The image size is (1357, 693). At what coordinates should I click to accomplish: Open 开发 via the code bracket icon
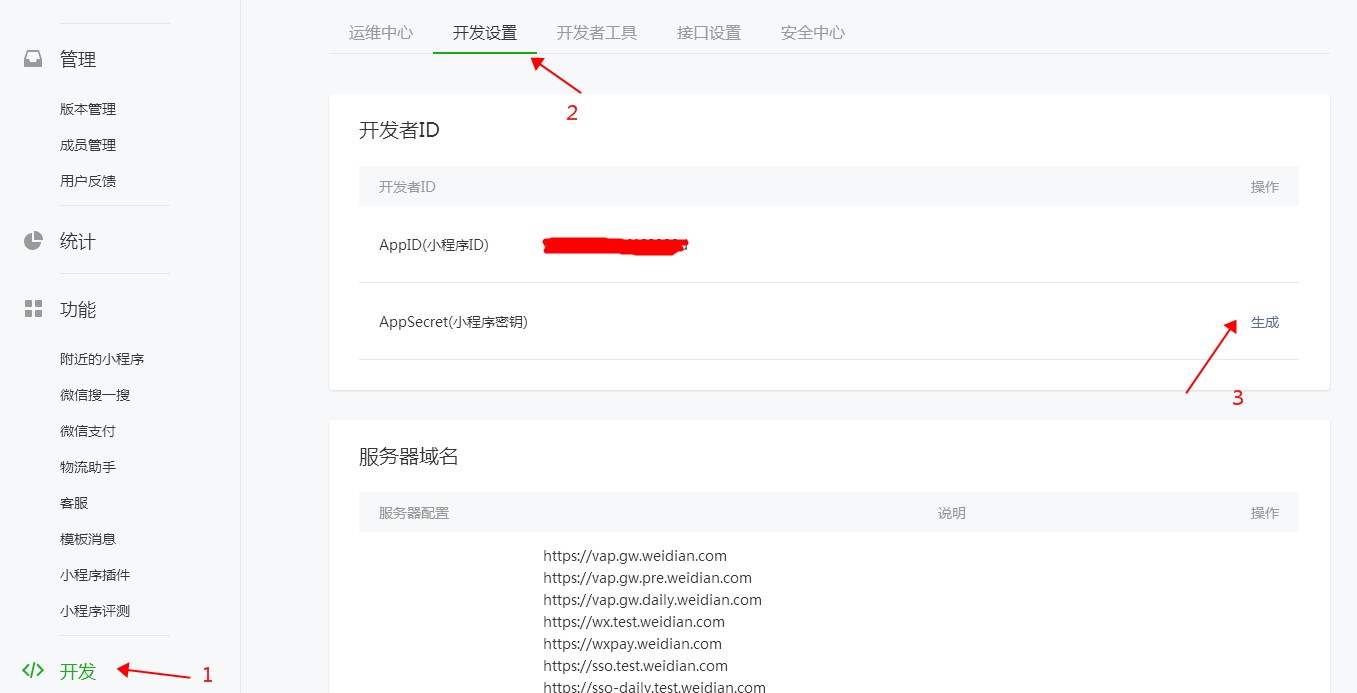[33, 671]
